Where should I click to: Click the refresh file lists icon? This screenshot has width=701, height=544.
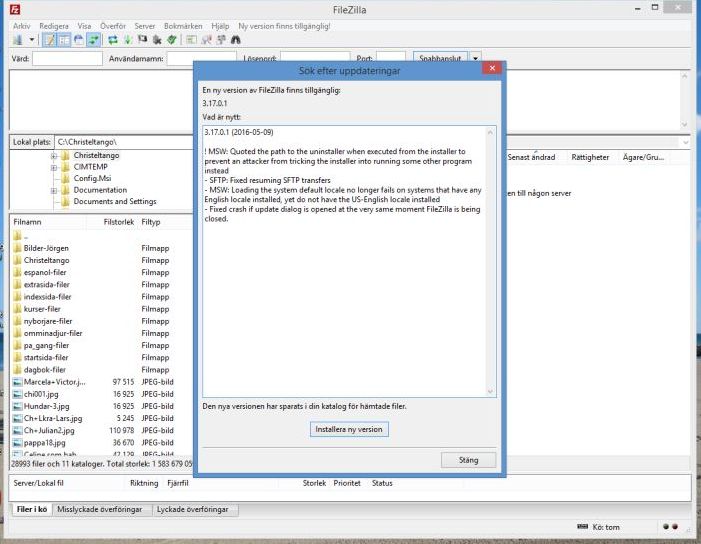click(113, 40)
